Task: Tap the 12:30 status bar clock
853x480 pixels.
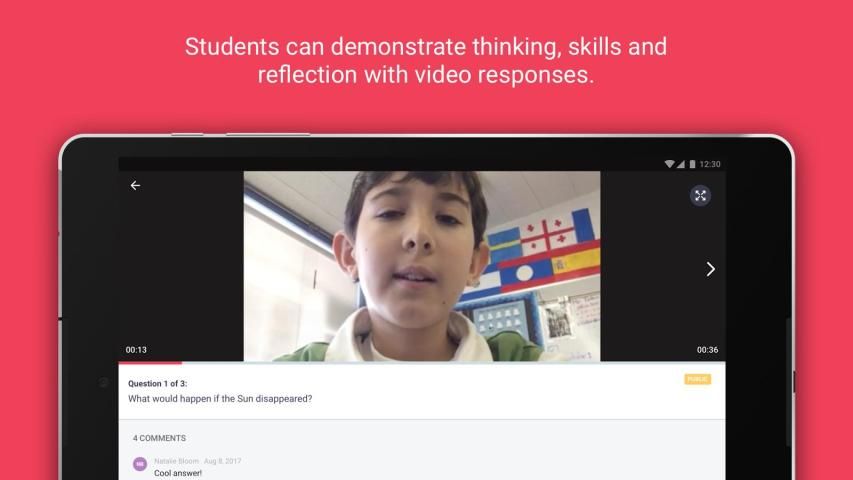Action: pyautogui.click(x=710, y=164)
